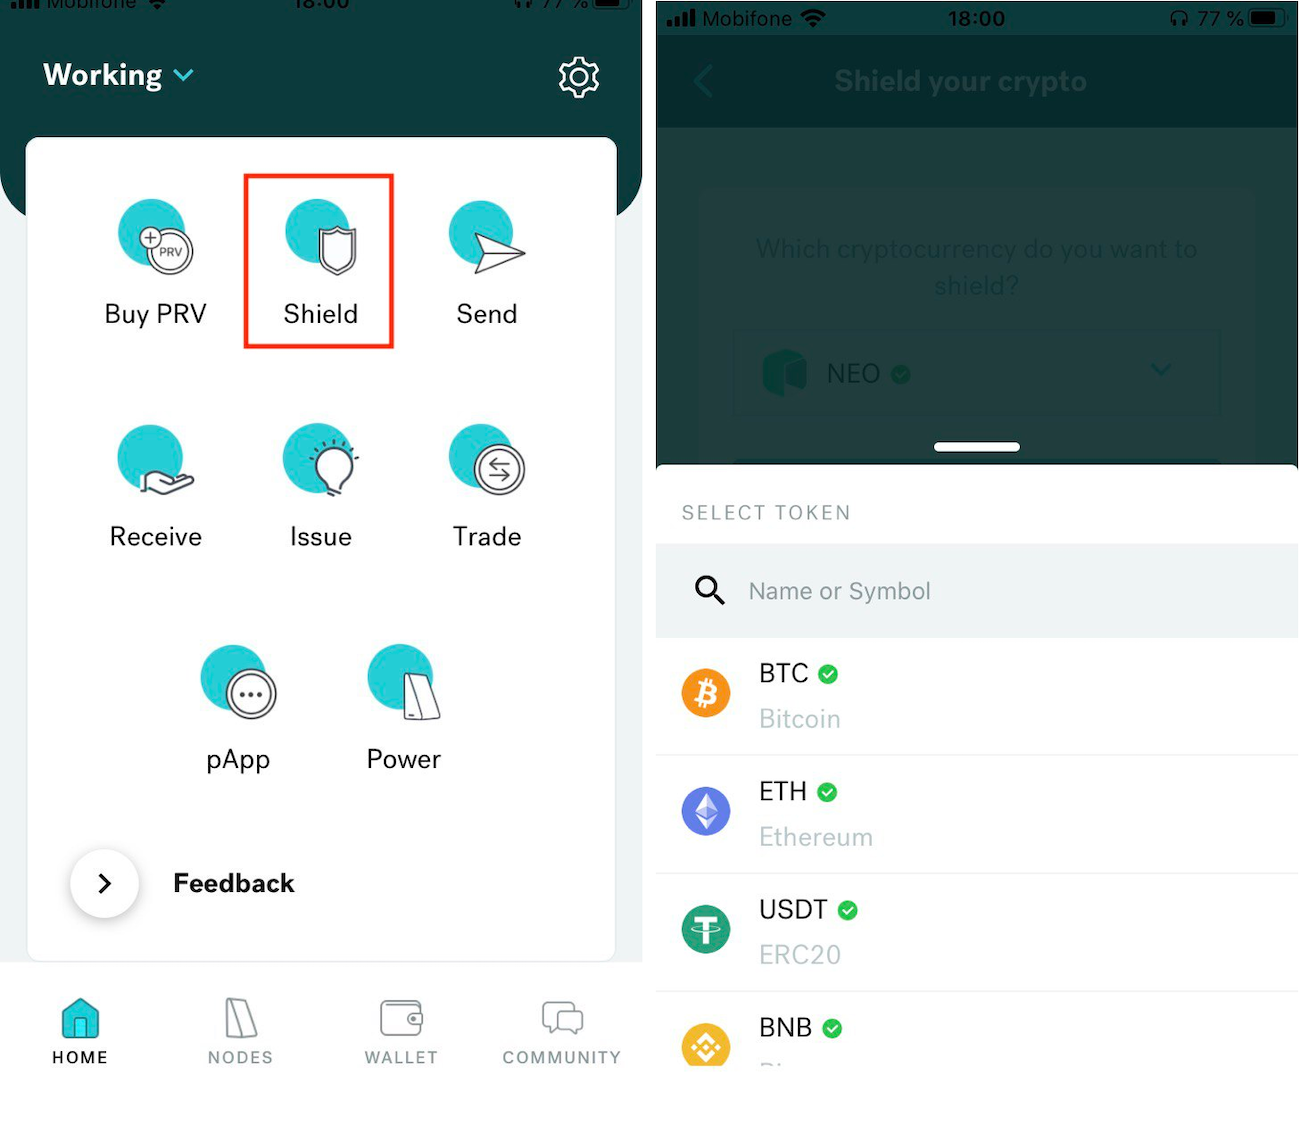Click the Name or Symbol search field

tap(977, 591)
